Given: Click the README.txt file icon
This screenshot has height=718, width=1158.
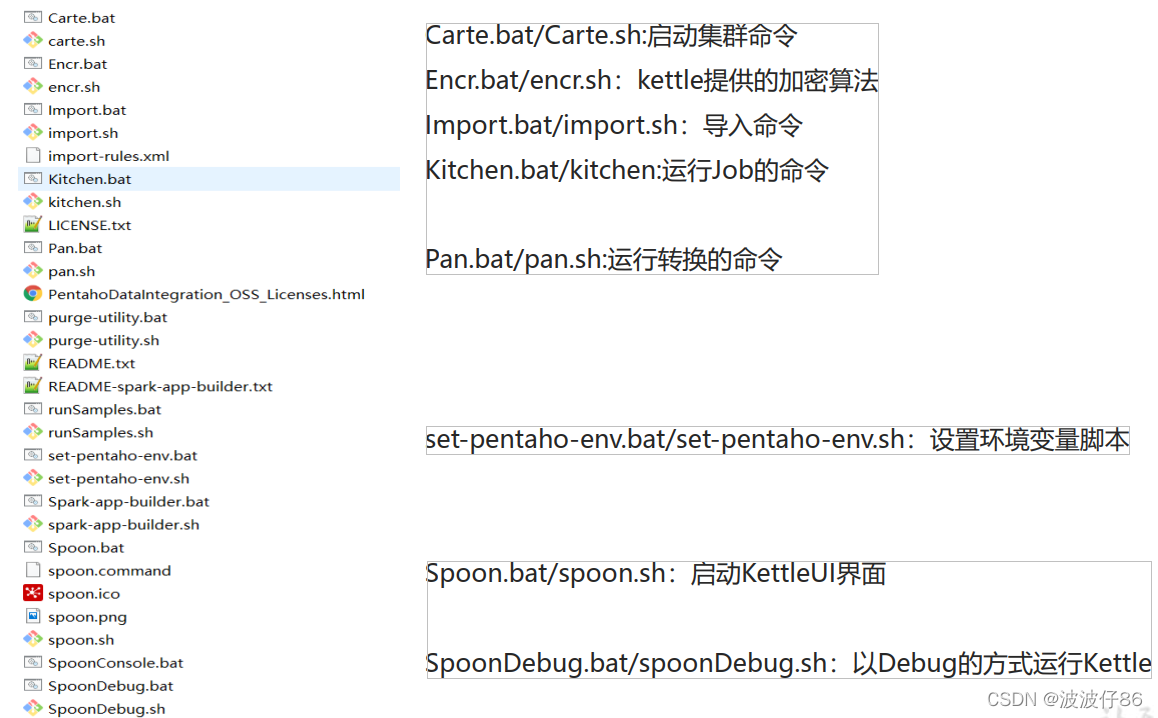Looking at the screenshot, I should [x=32, y=363].
